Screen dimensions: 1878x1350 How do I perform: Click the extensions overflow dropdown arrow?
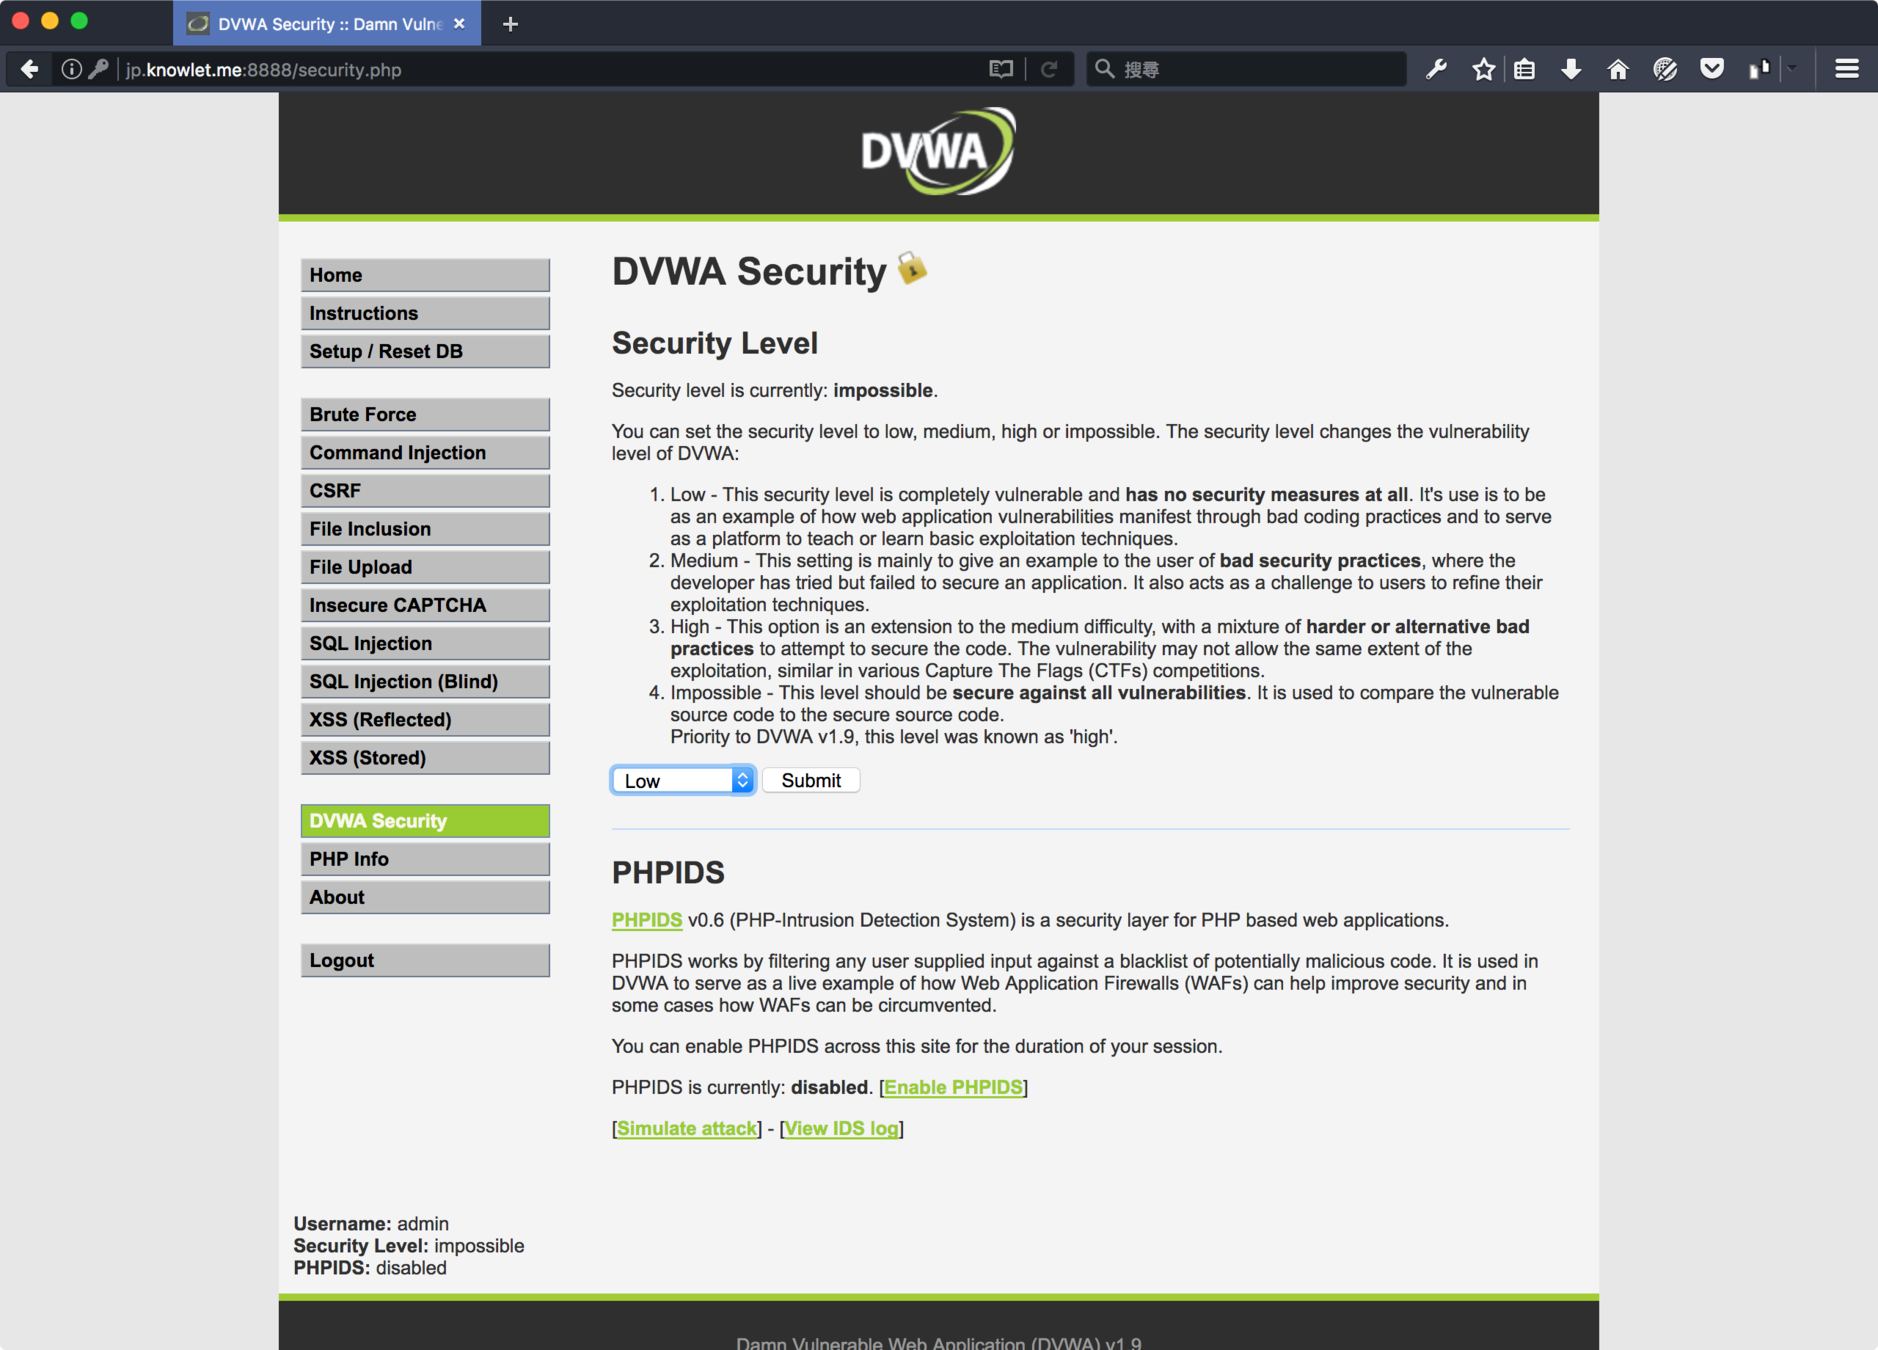click(1791, 69)
